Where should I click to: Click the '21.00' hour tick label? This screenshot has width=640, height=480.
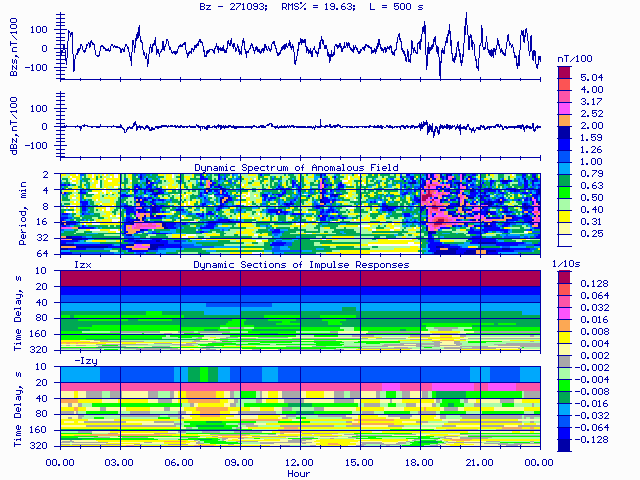[479, 462]
